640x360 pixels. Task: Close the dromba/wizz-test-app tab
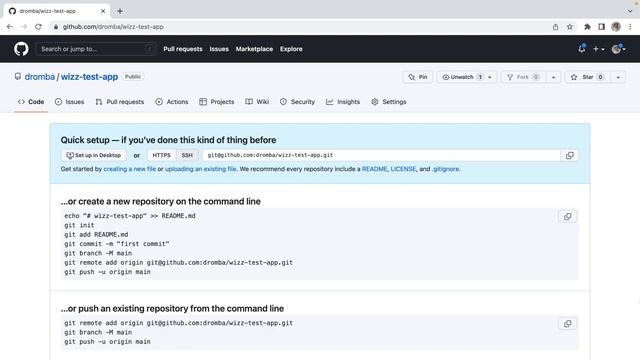(x=103, y=11)
